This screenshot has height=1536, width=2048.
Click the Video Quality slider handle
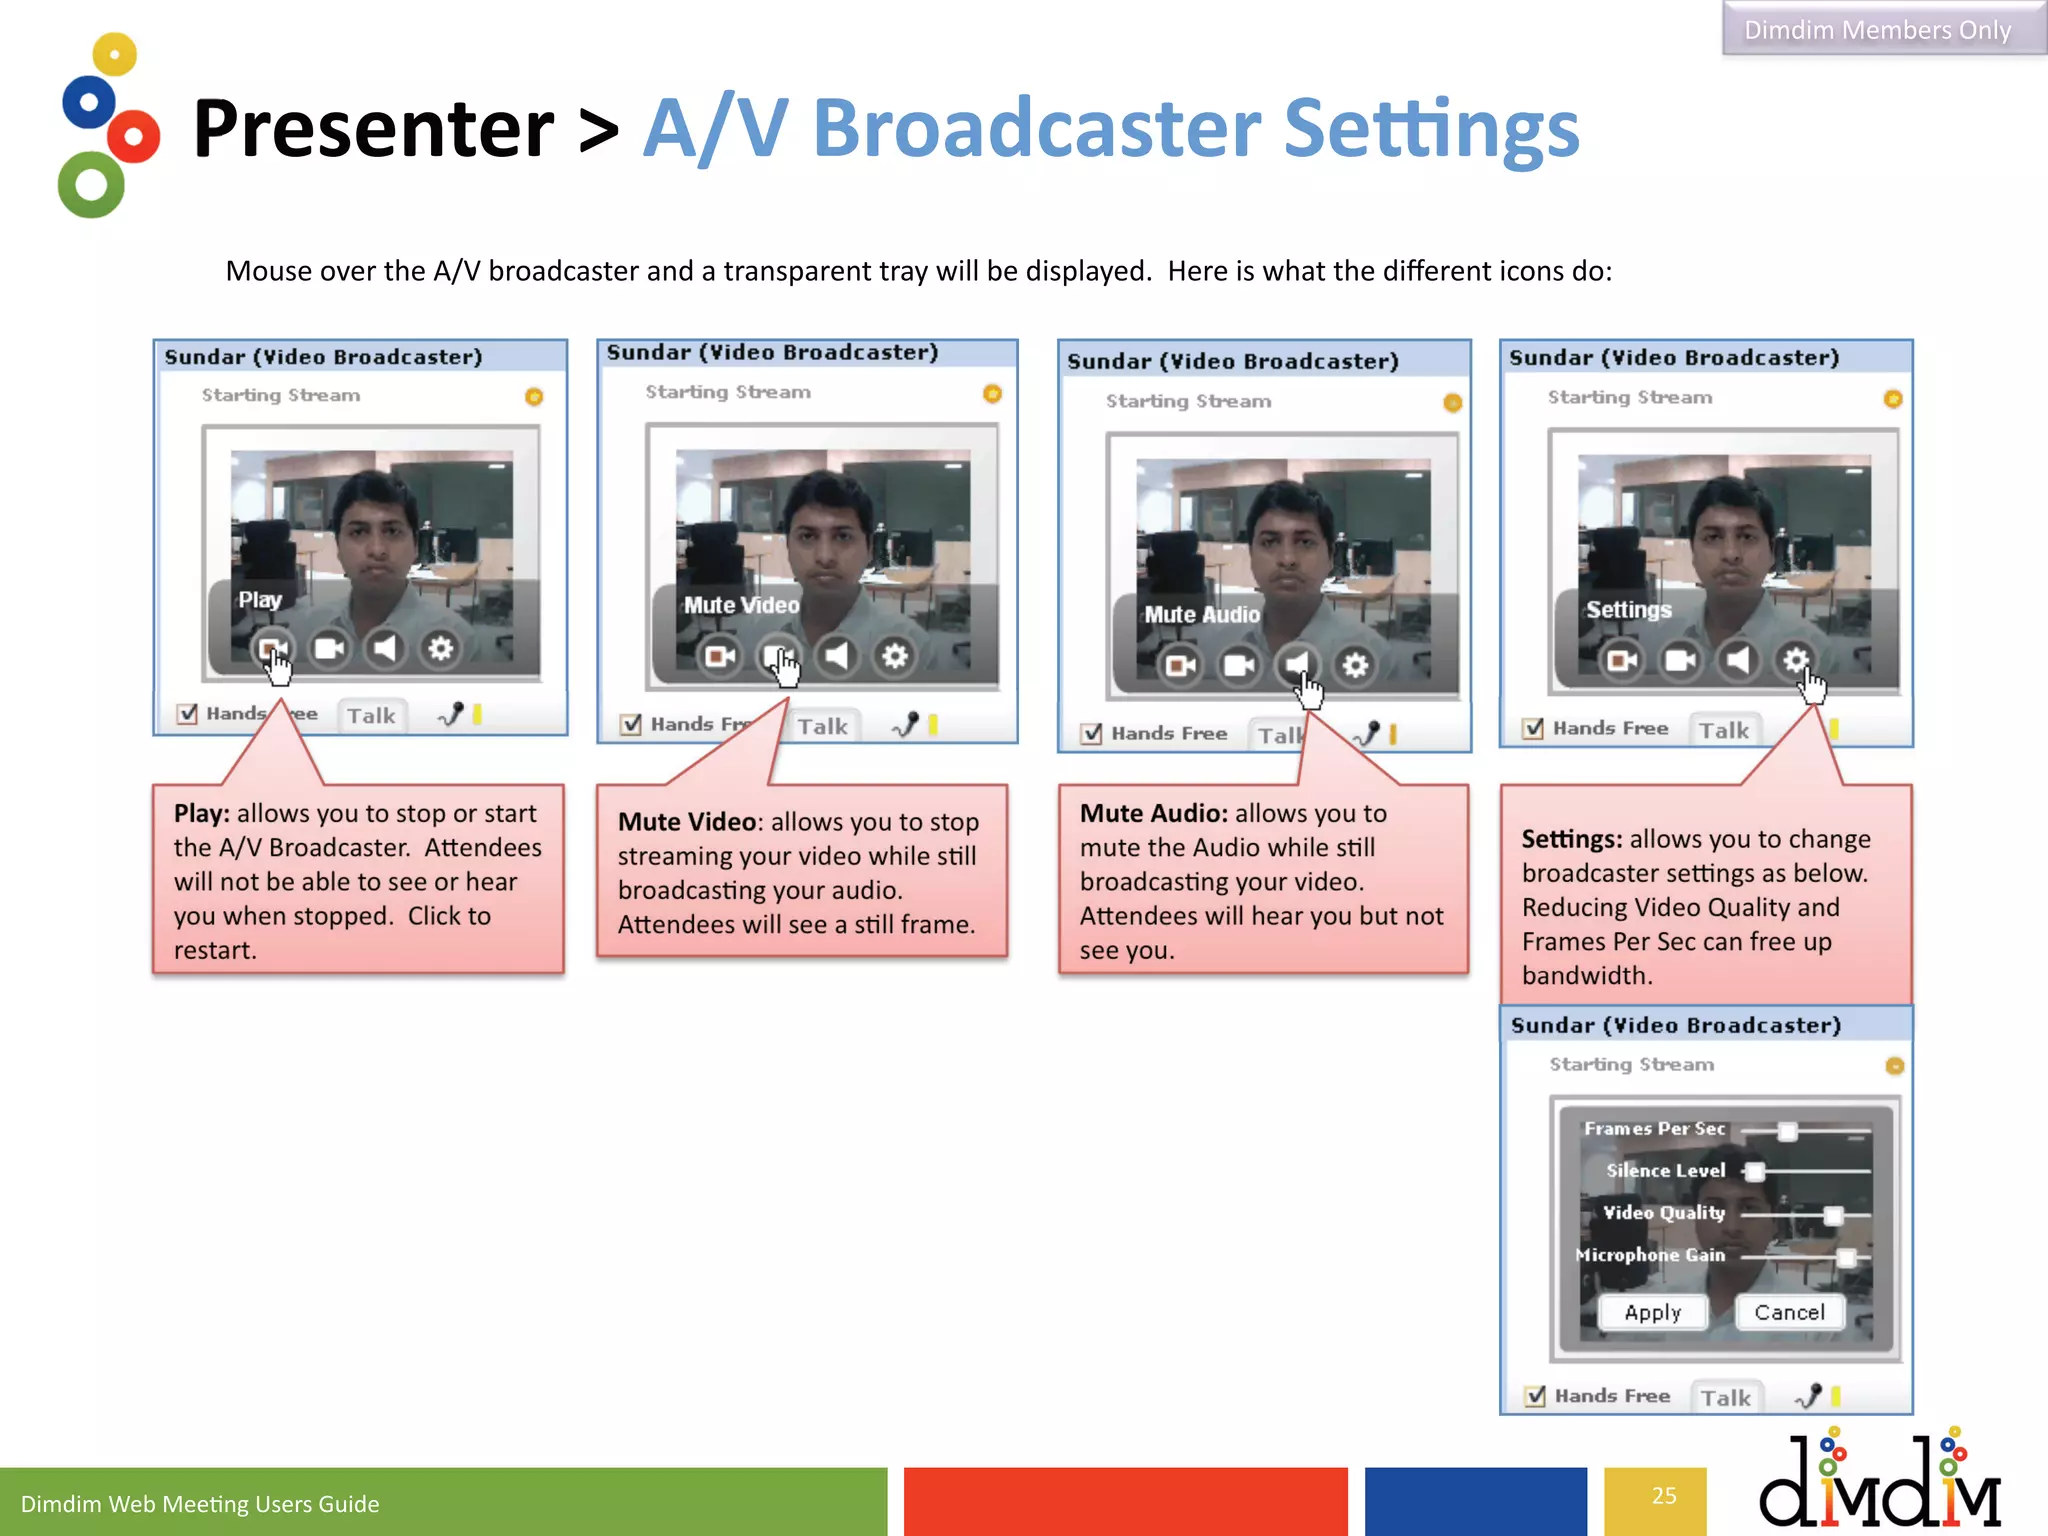[x=1833, y=1215]
